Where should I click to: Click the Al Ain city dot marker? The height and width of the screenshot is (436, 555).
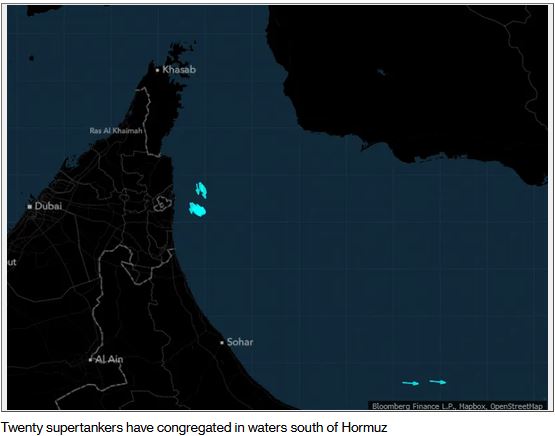pos(91,360)
